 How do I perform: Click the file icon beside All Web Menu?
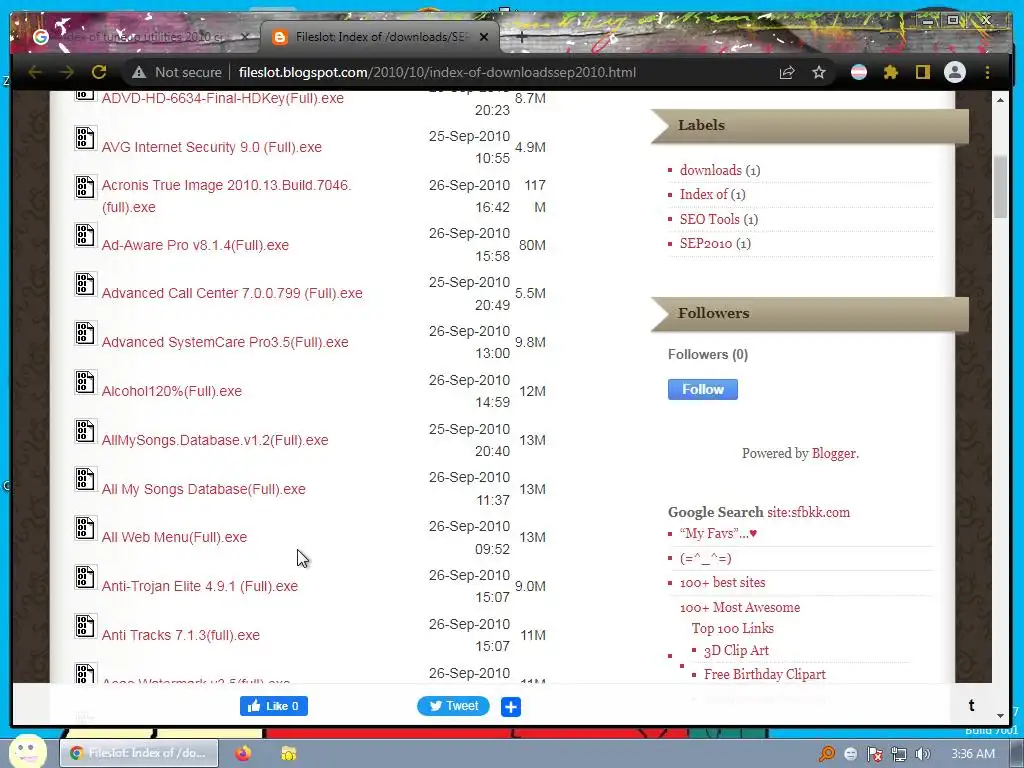click(x=85, y=528)
